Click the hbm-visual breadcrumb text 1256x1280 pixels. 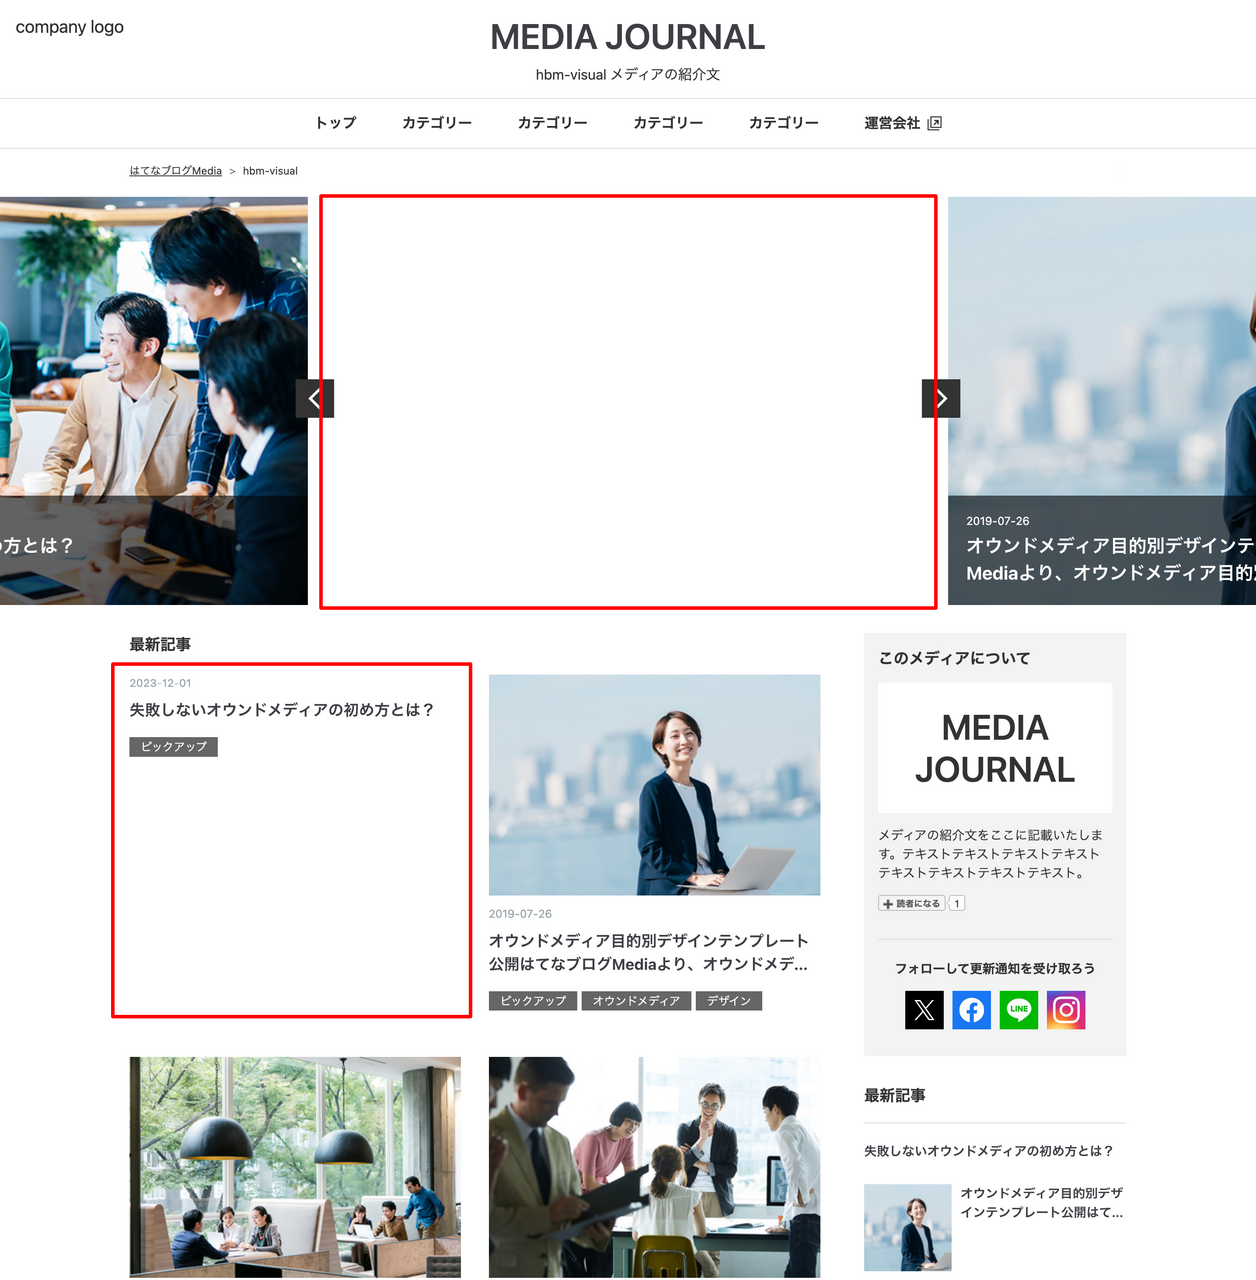270,171
